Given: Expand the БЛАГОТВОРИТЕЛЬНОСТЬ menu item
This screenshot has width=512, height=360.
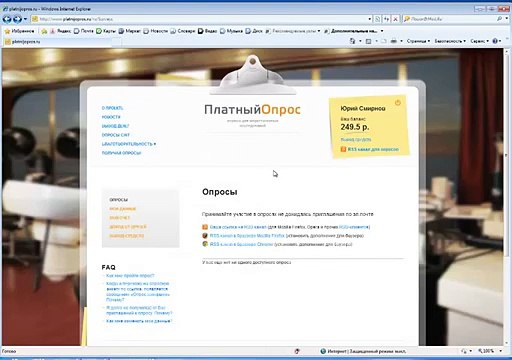Looking at the screenshot, I should pyautogui.click(x=129, y=144).
